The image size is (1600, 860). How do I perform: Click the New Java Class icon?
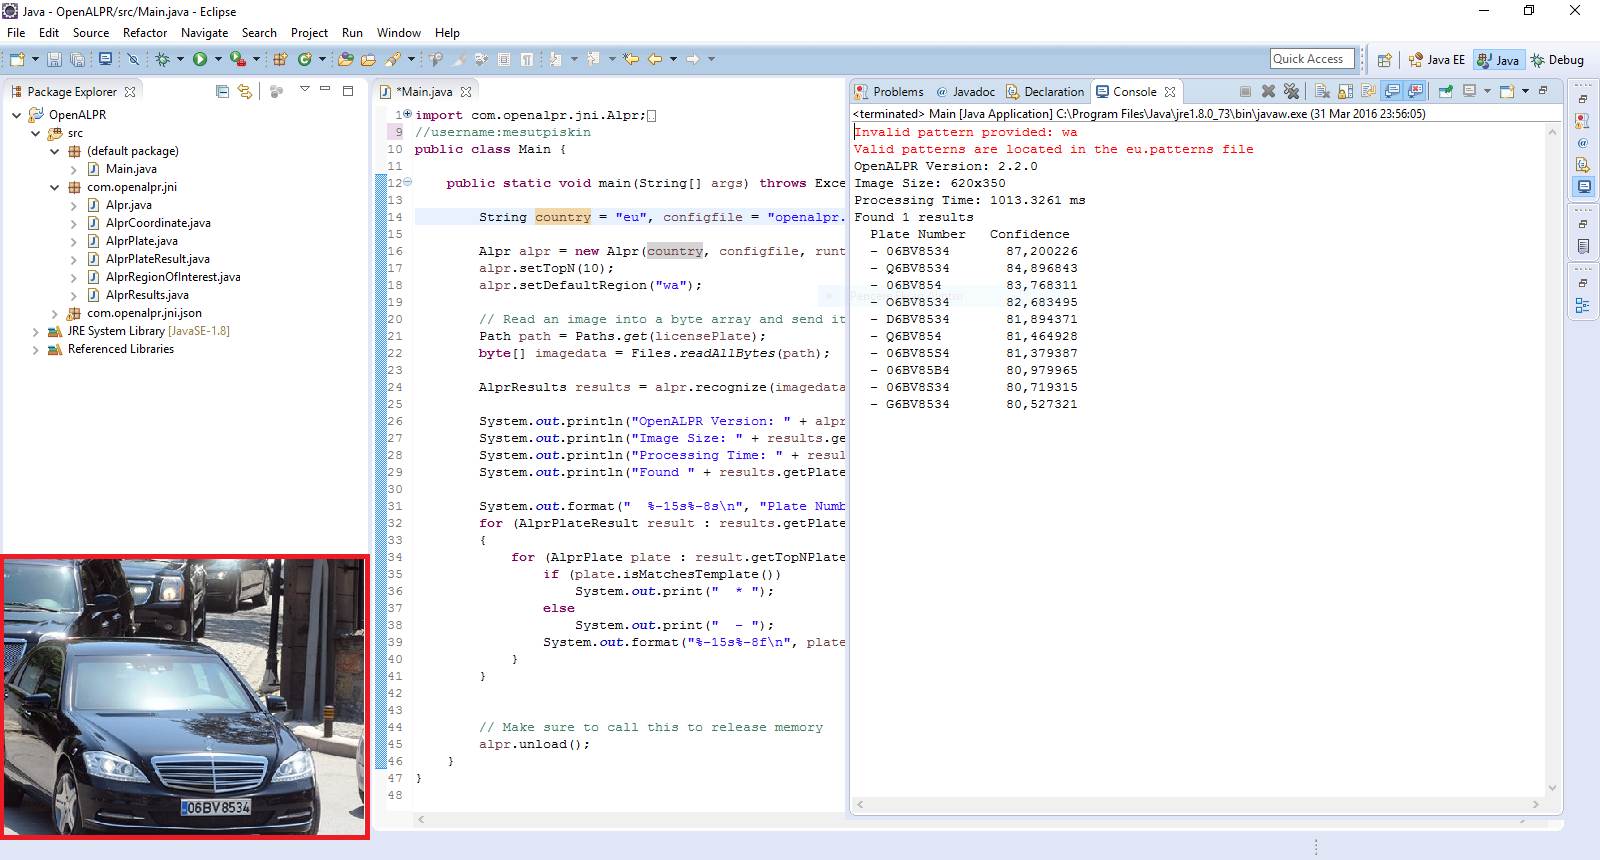coord(304,60)
